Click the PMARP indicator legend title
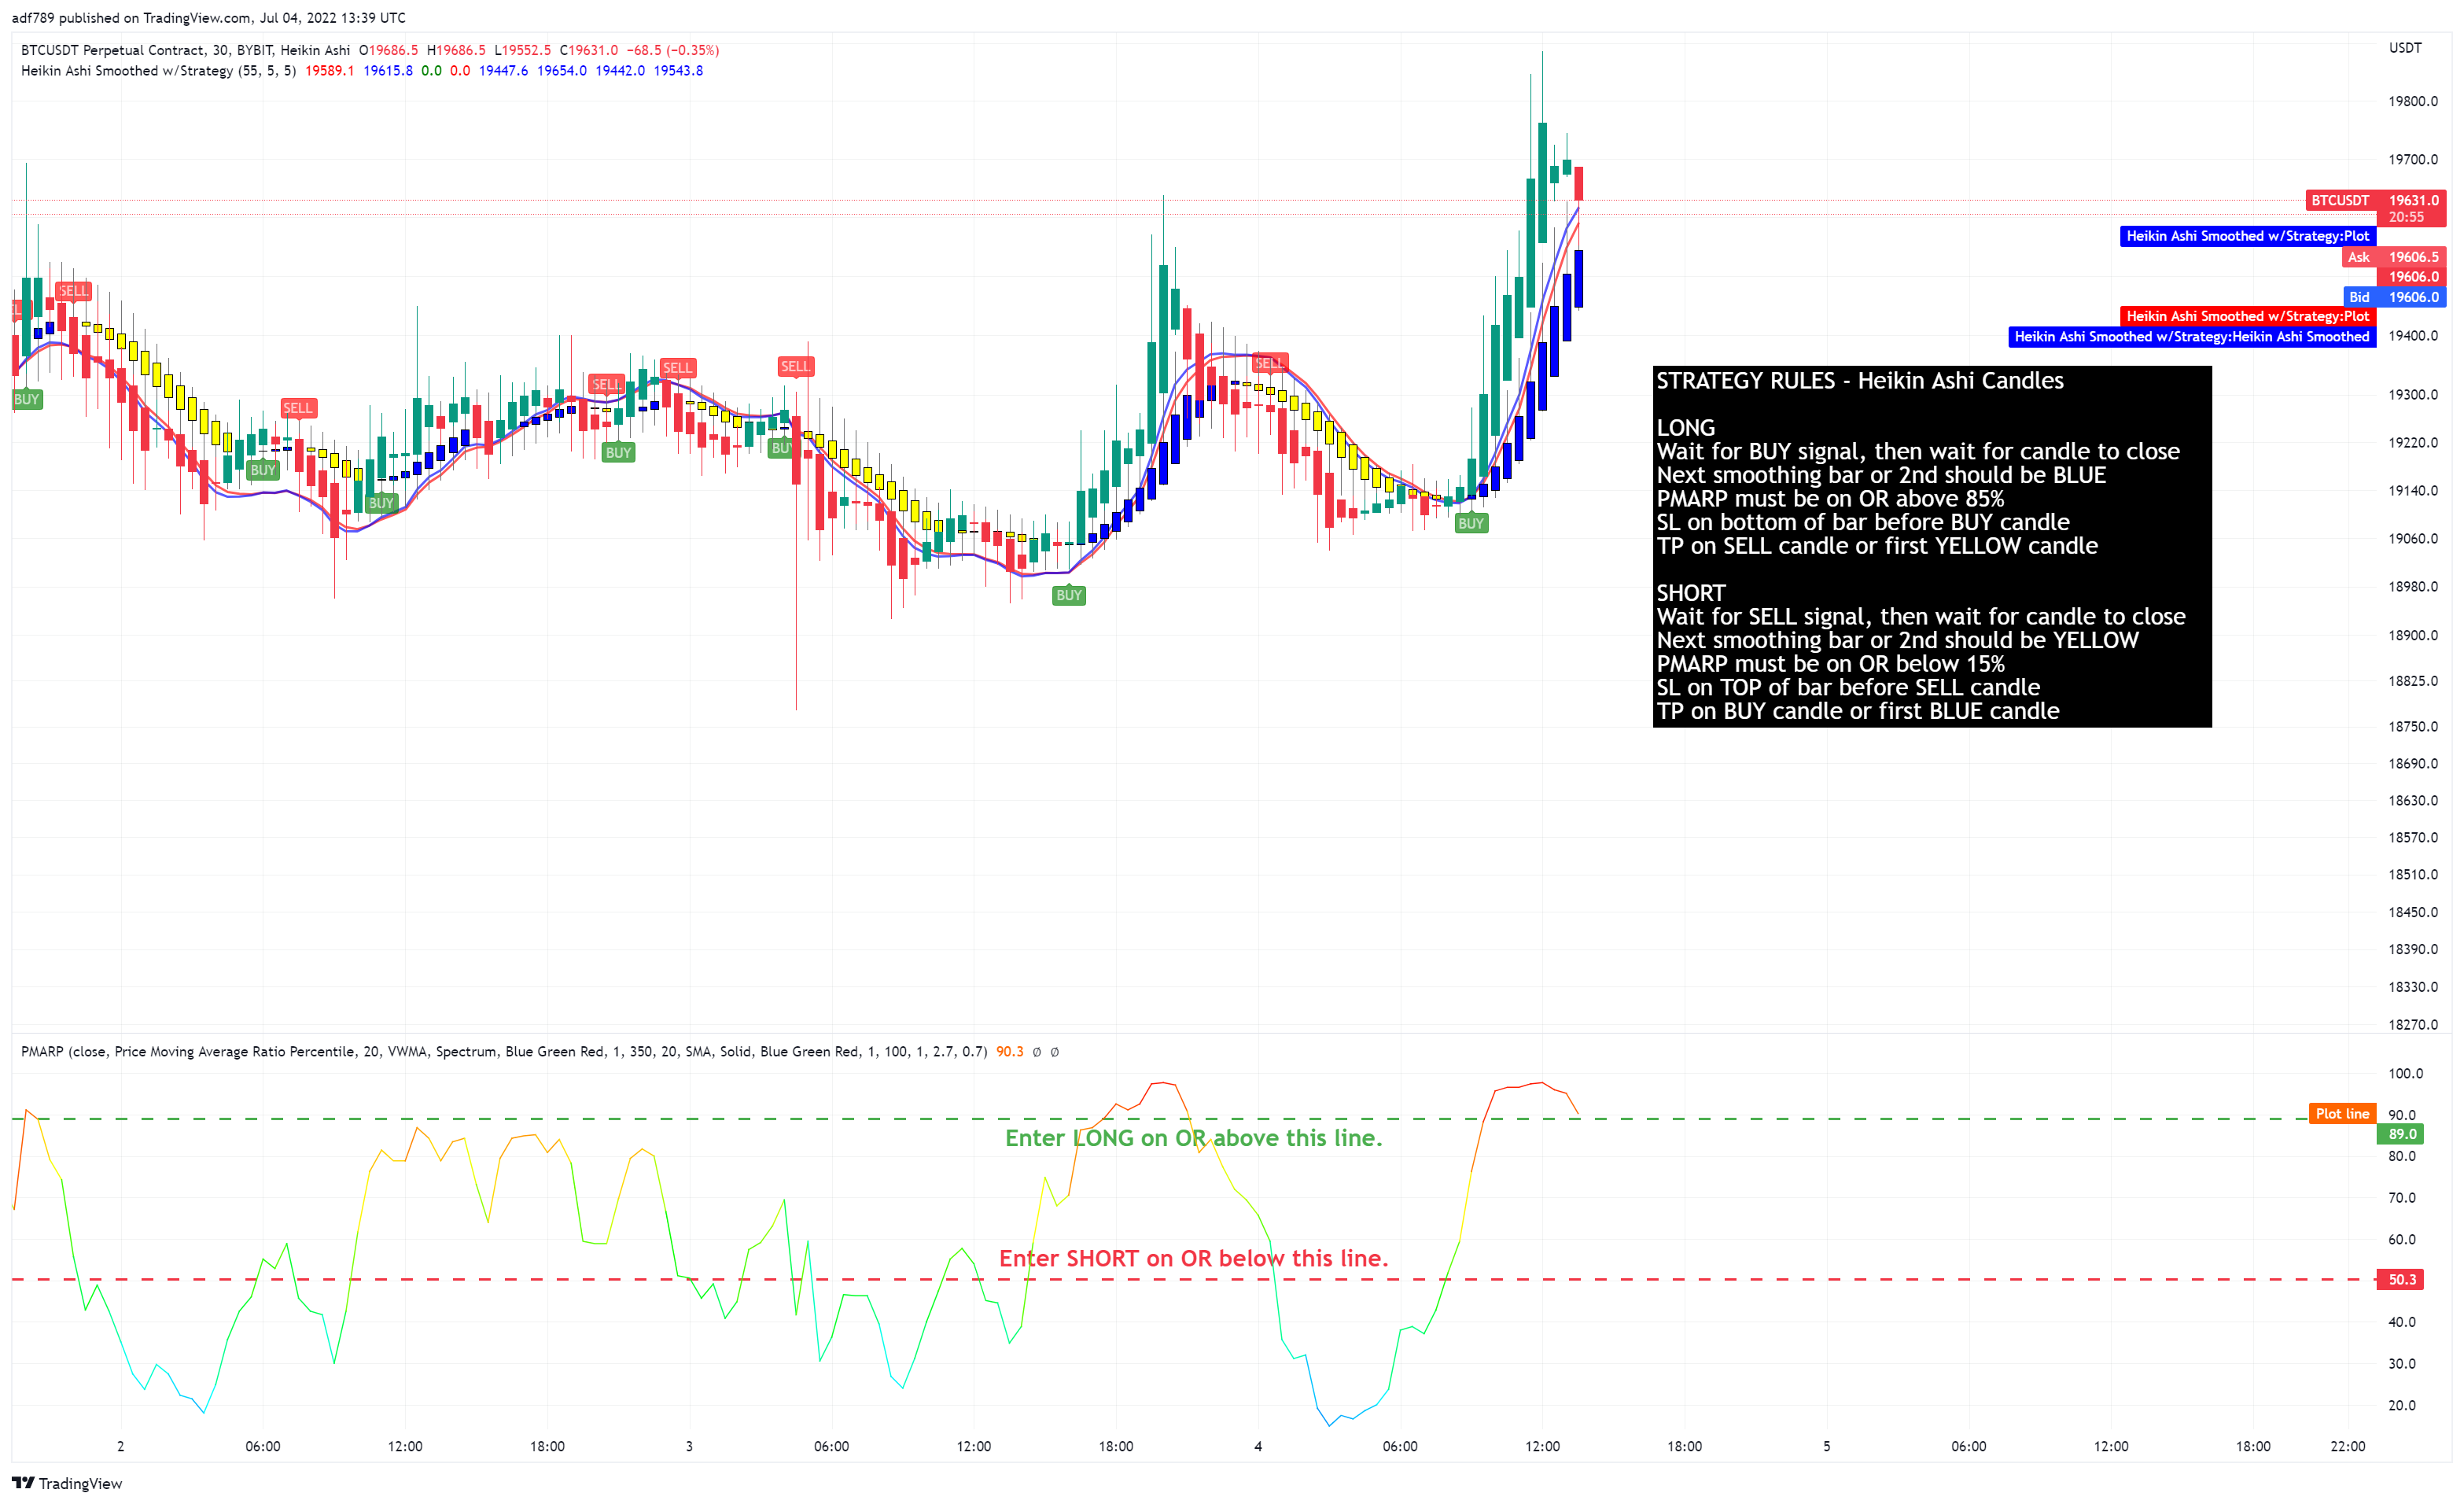This screenshot has width=2464, height=1504. tap(504, 1052)
